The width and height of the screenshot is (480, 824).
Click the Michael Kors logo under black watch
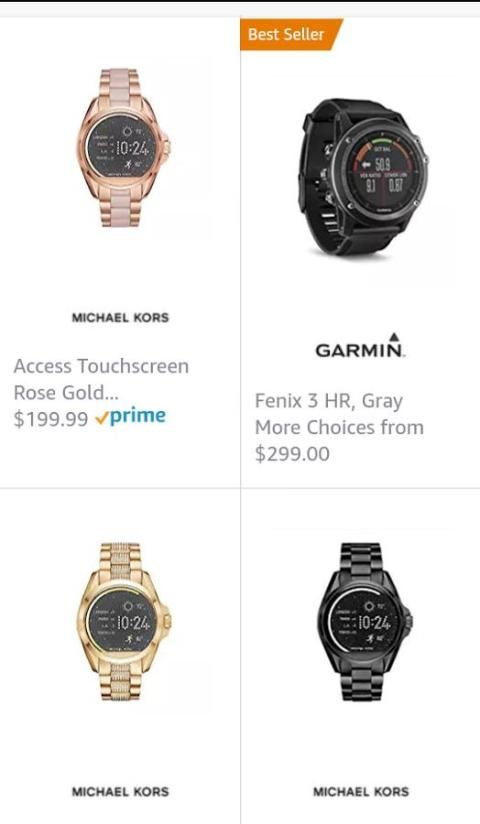tap(361, 791)
